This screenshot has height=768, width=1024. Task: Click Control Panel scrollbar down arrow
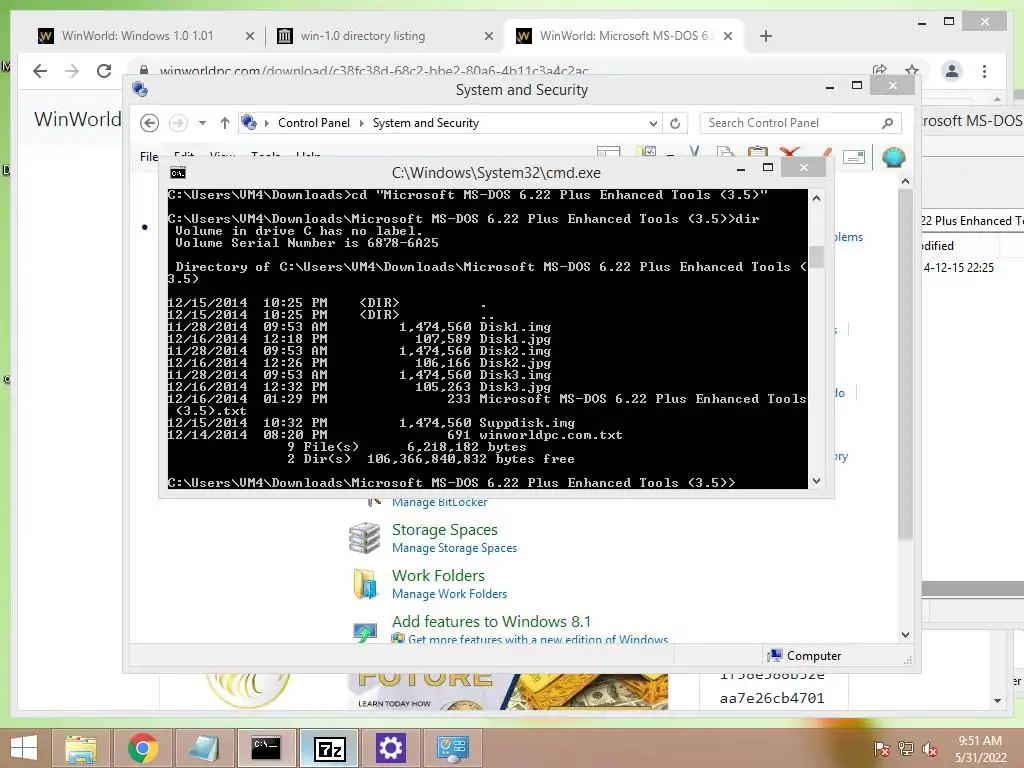905,635
